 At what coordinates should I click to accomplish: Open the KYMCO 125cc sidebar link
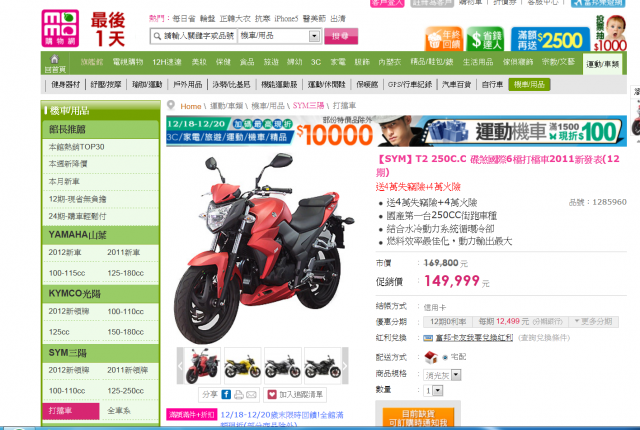(x=59, y=332)
